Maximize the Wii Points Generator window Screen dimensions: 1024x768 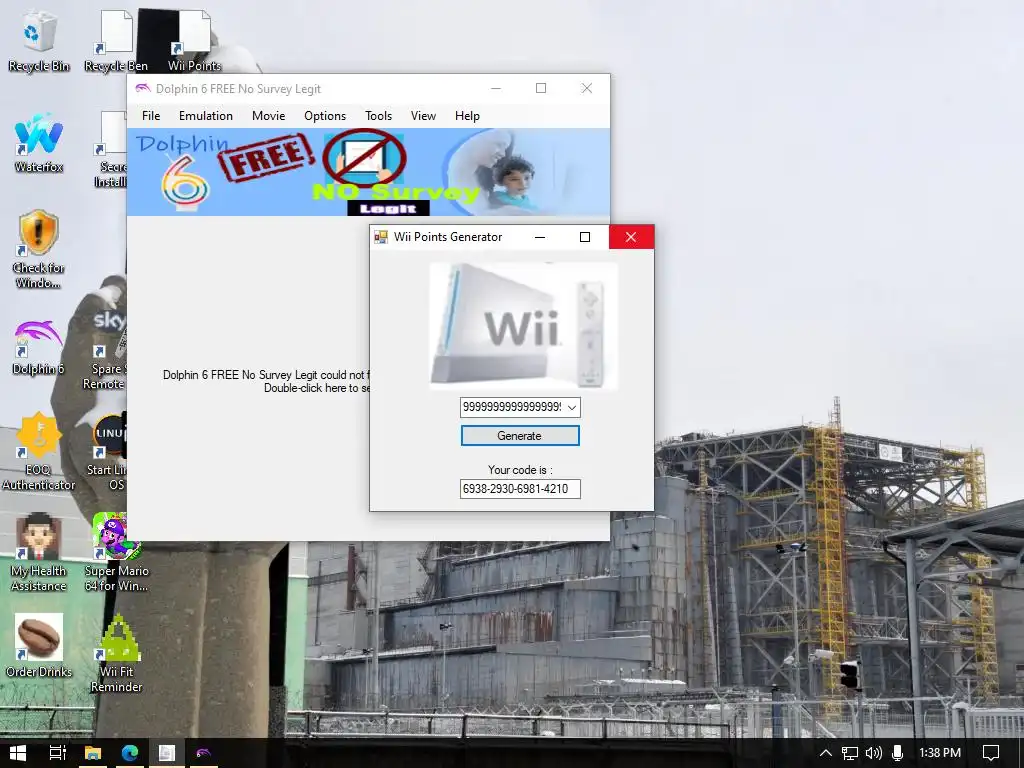pyautogui.click(x=585, y=237)
